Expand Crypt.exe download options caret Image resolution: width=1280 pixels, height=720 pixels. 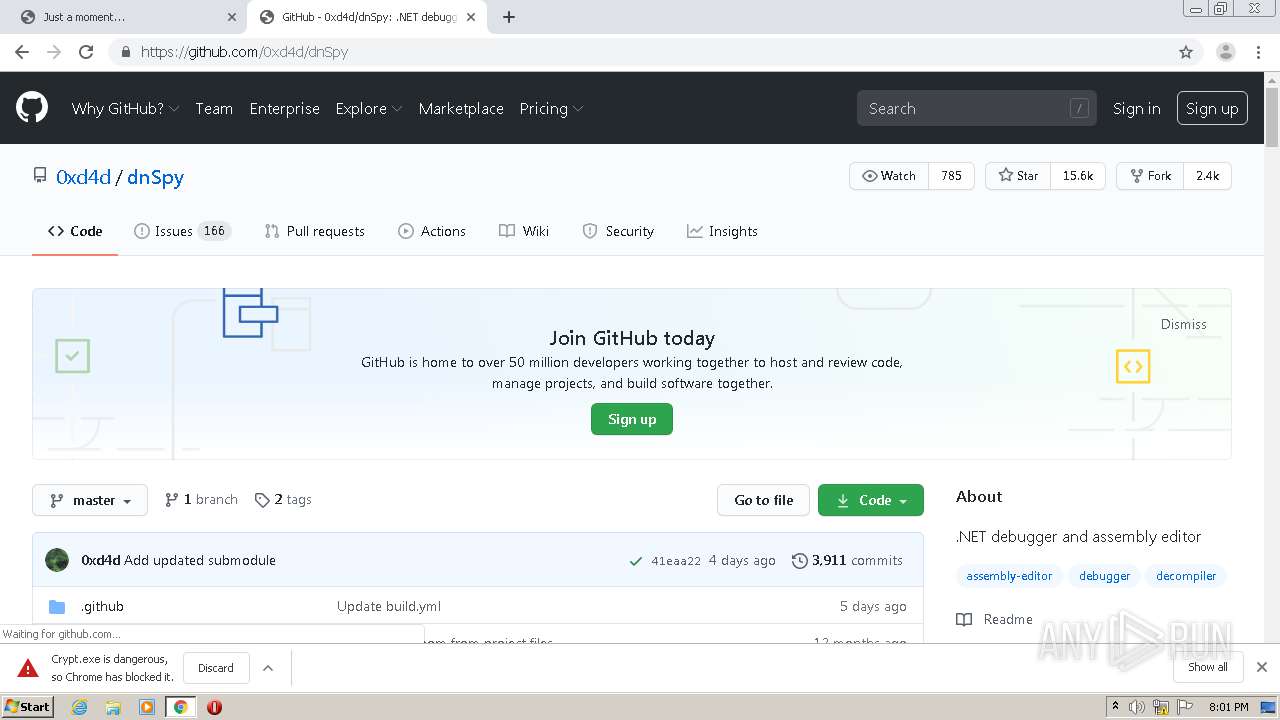[x=268, y=668]
